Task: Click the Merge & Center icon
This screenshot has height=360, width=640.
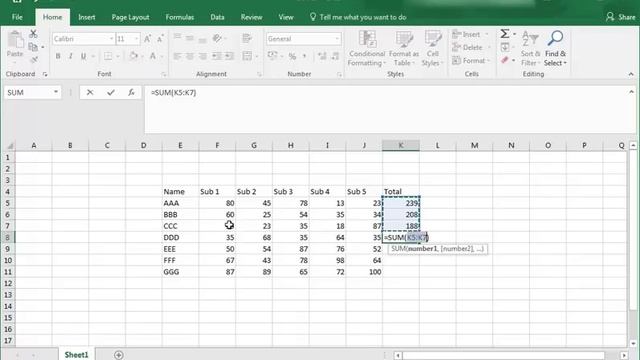Action: coord(247,56)
